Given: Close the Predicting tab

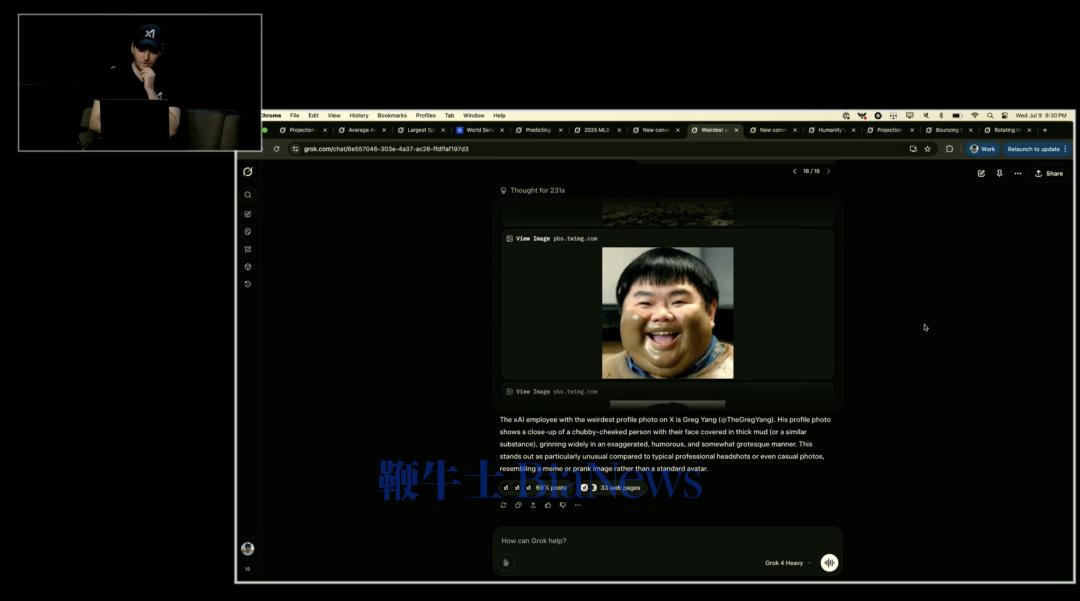Looking at the screenshot, I should 561,130.
